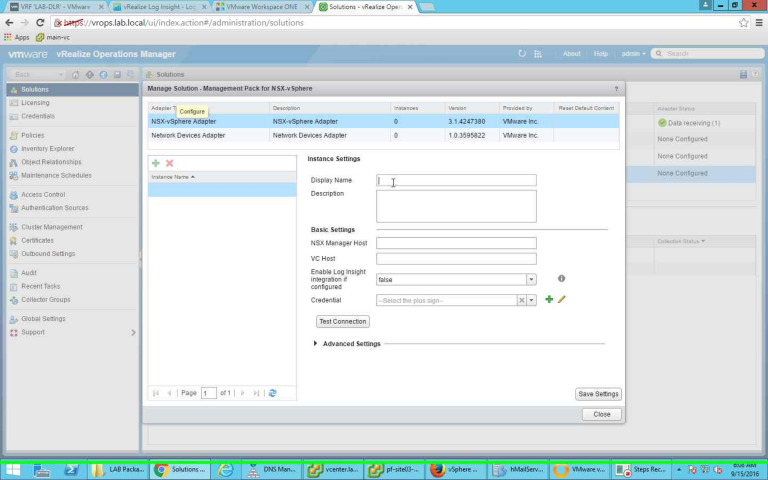Go back in the browser
Viewport: 768px width, 480px height.
pos(9,23)
